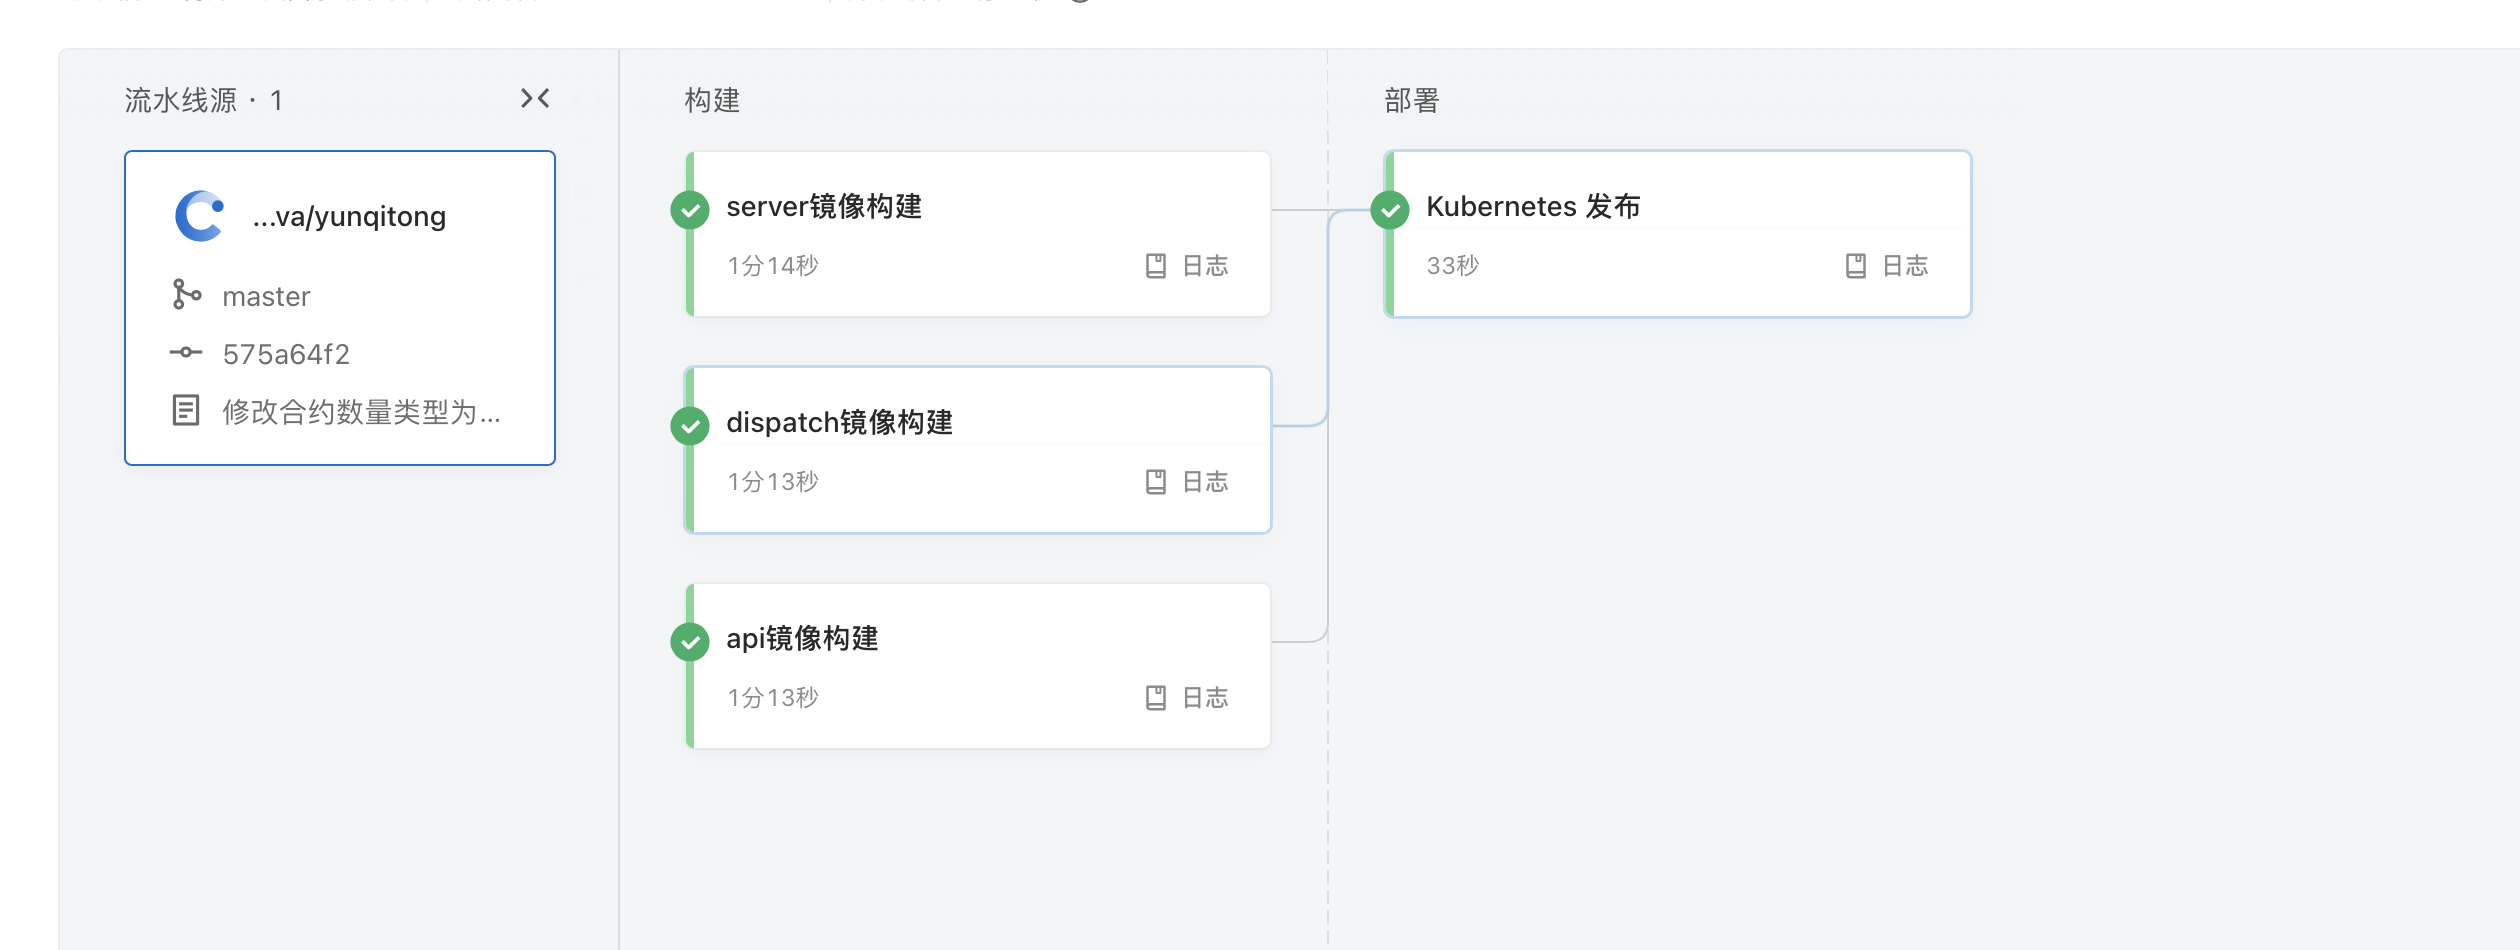Click api镜像构建 green success check icon

click(x=690, y=642)
